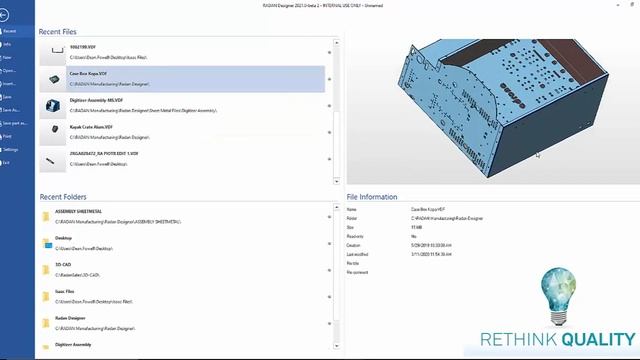
Task: Pin the Desktop folder
Action: click(x=329, y=244)
